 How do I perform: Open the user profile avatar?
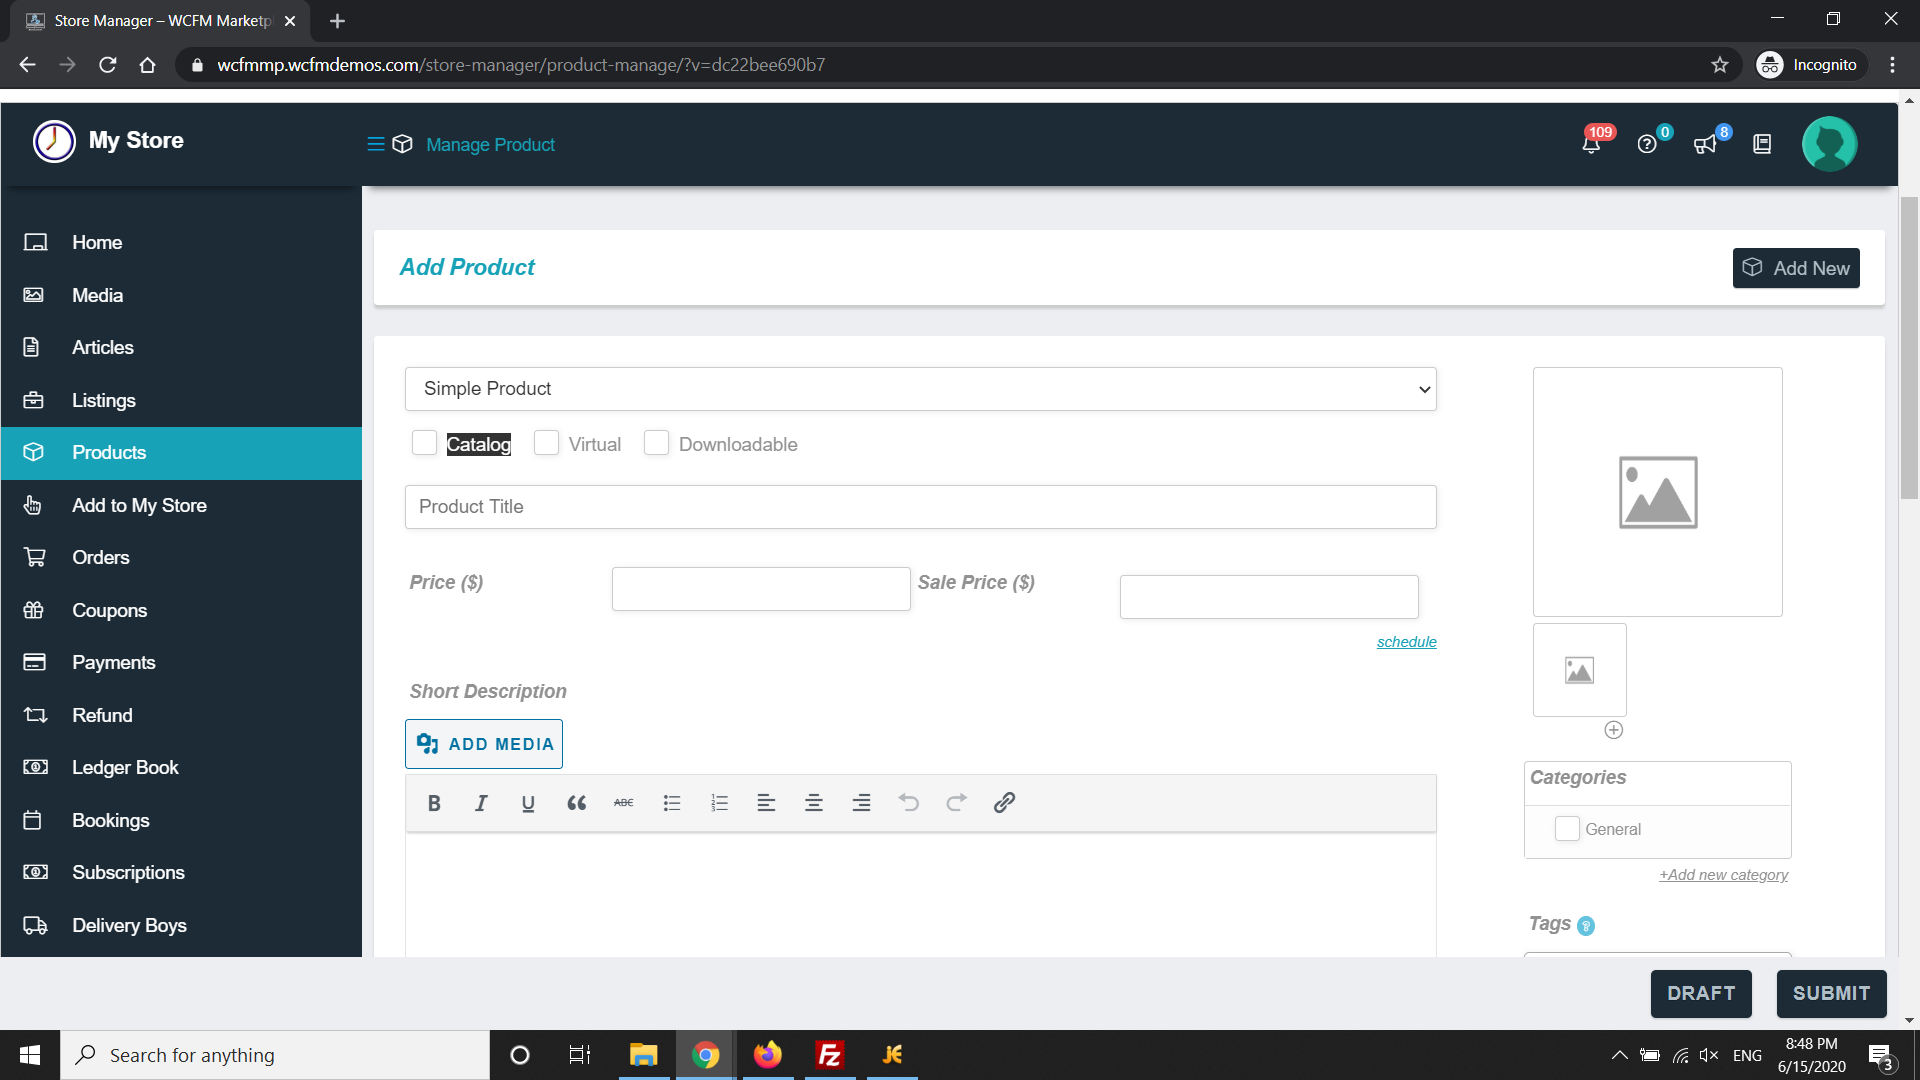(1829, 144)
